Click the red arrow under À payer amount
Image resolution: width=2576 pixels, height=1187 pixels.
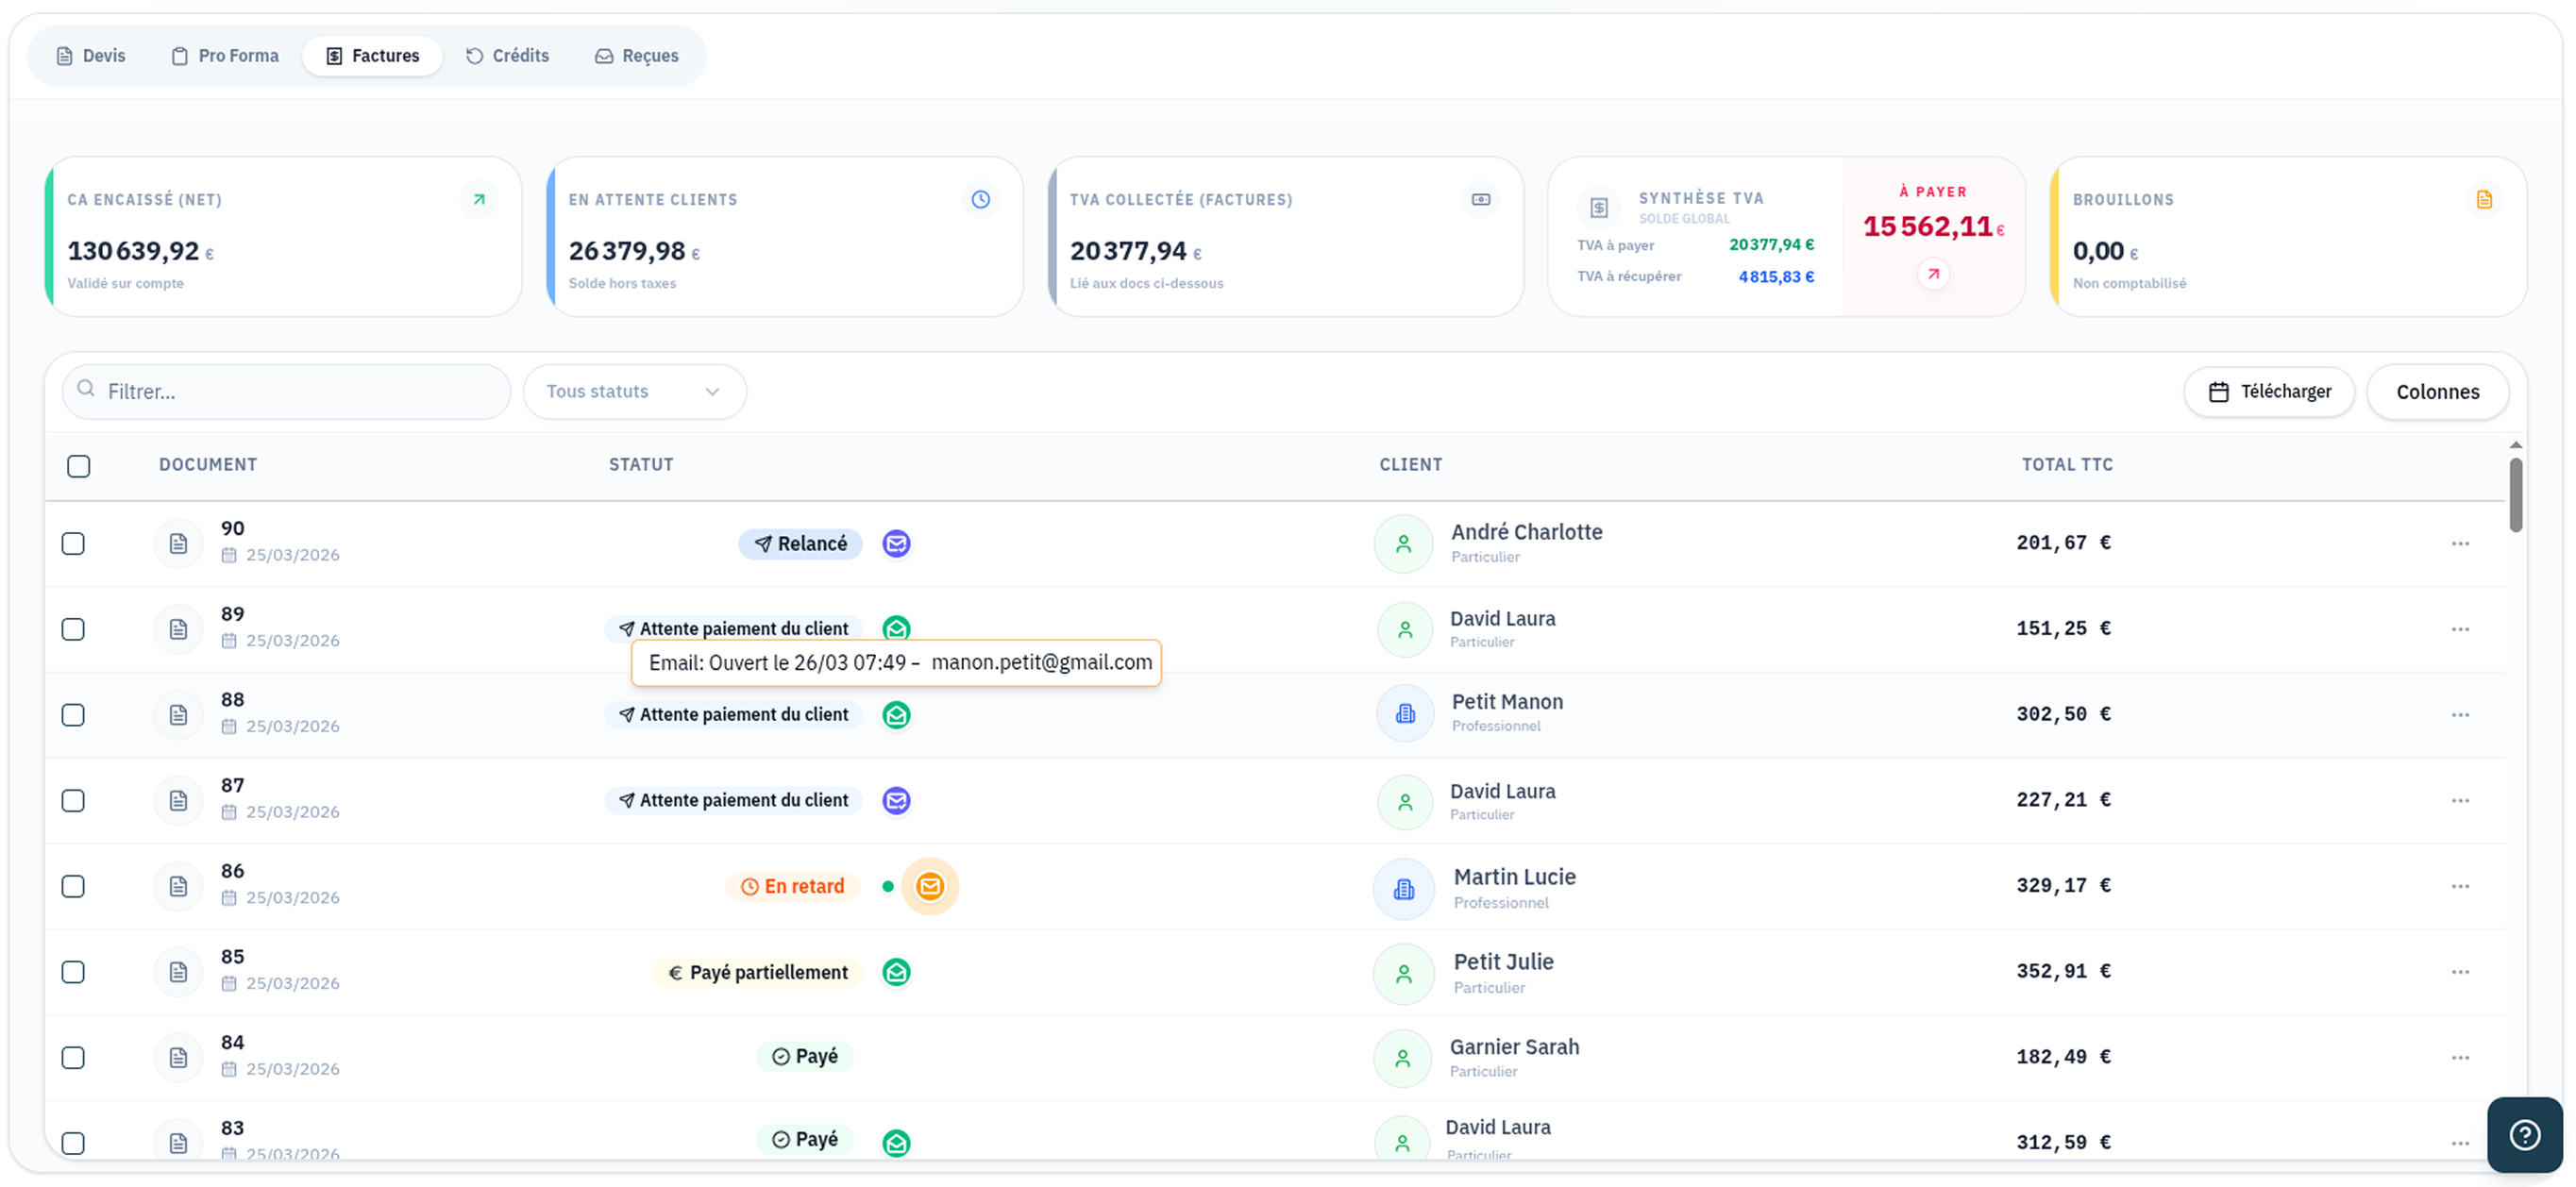tap(1933, 274)
